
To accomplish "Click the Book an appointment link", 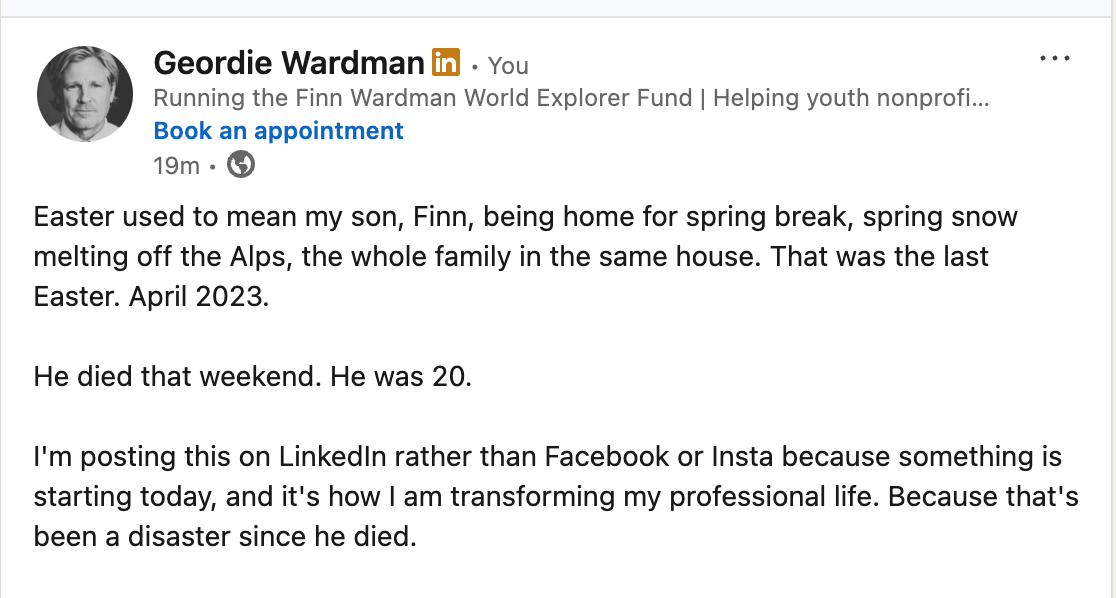I will [x=278, y=131].
